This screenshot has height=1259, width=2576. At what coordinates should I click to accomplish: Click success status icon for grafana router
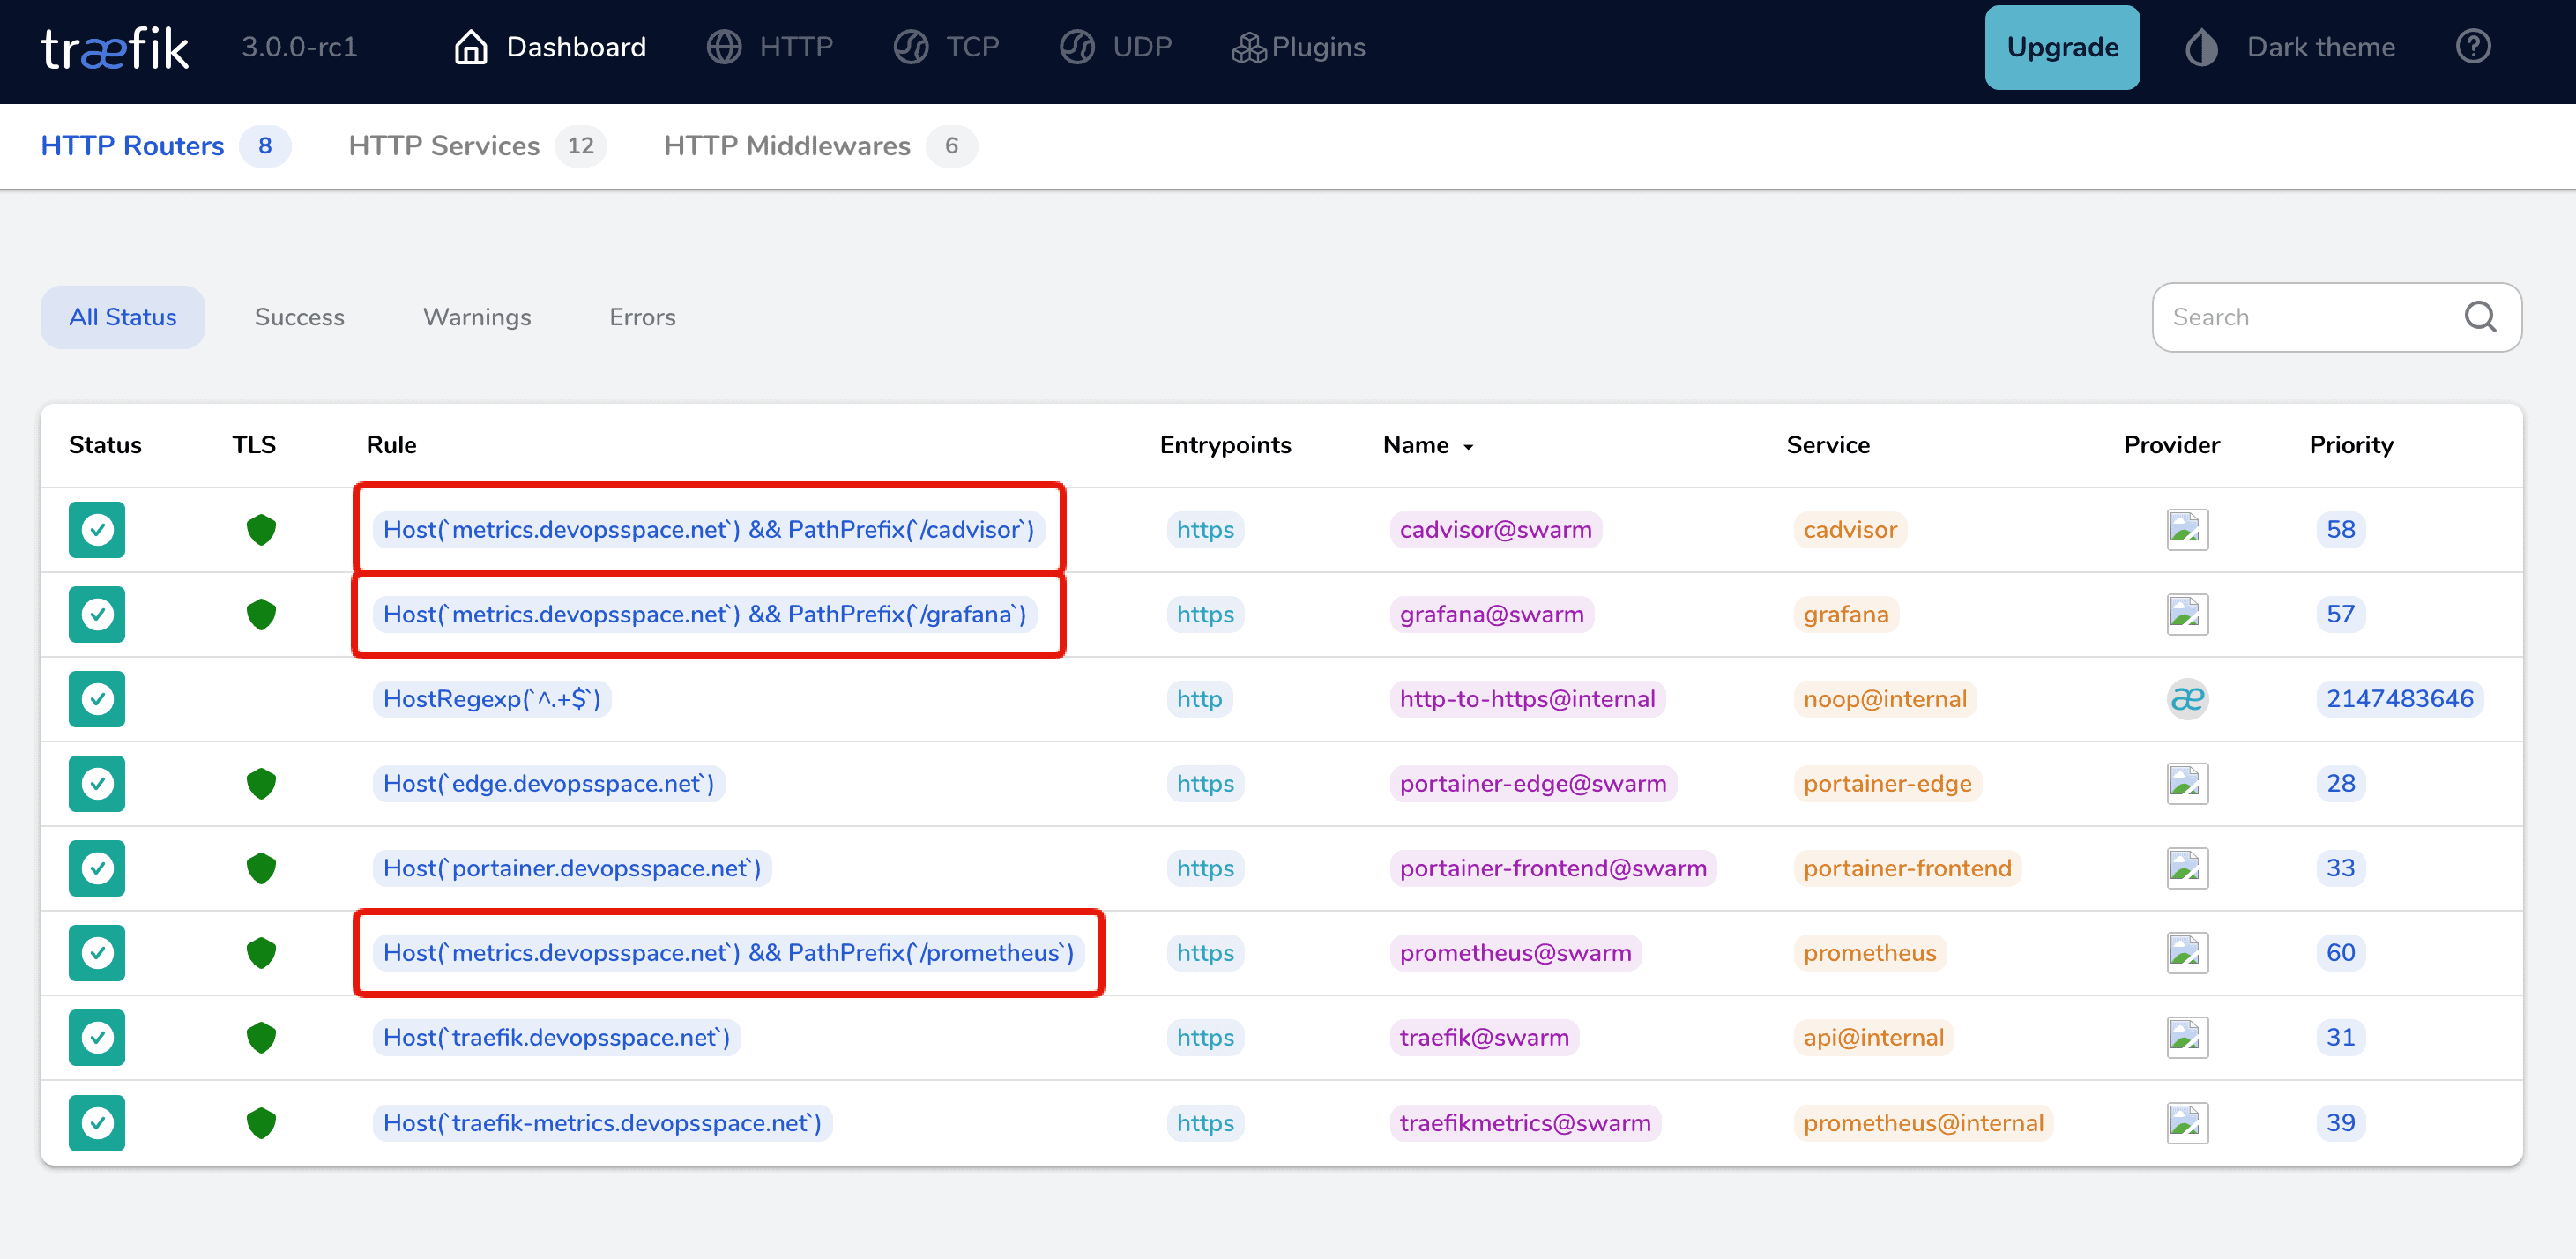click(97, 614)
